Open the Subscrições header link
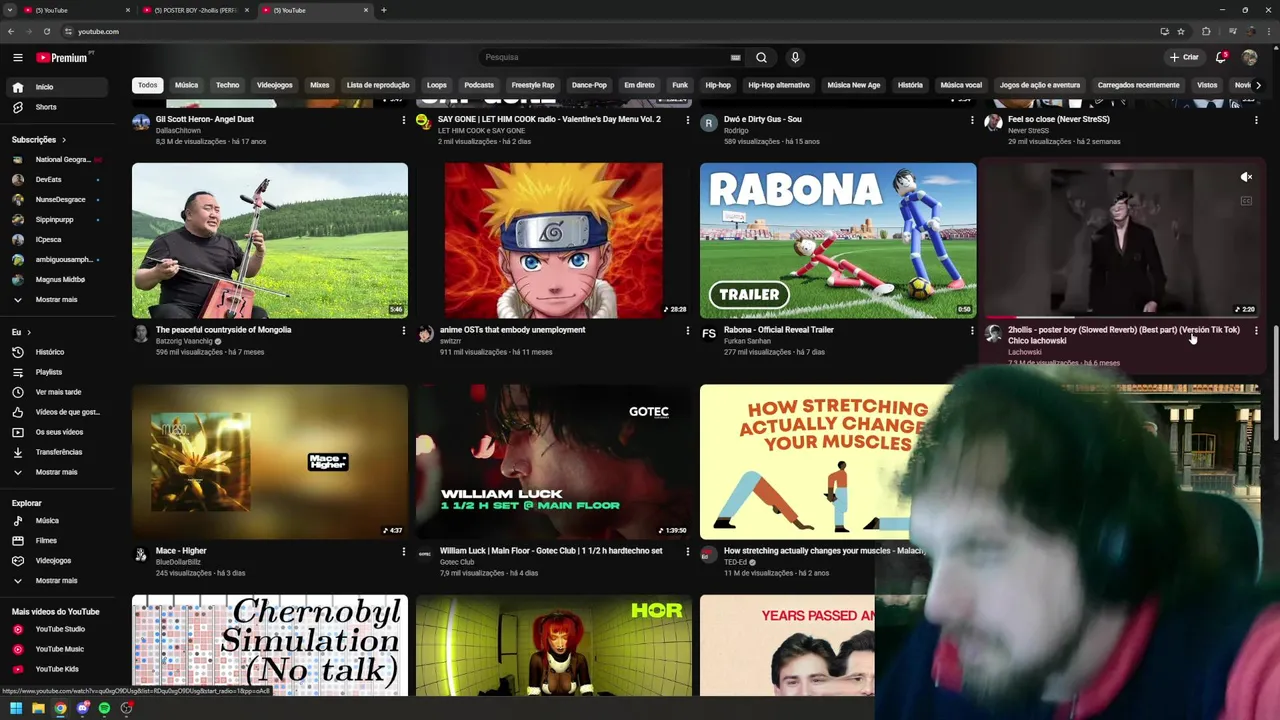Screen dimensions: 1280x720 (39, 140)
